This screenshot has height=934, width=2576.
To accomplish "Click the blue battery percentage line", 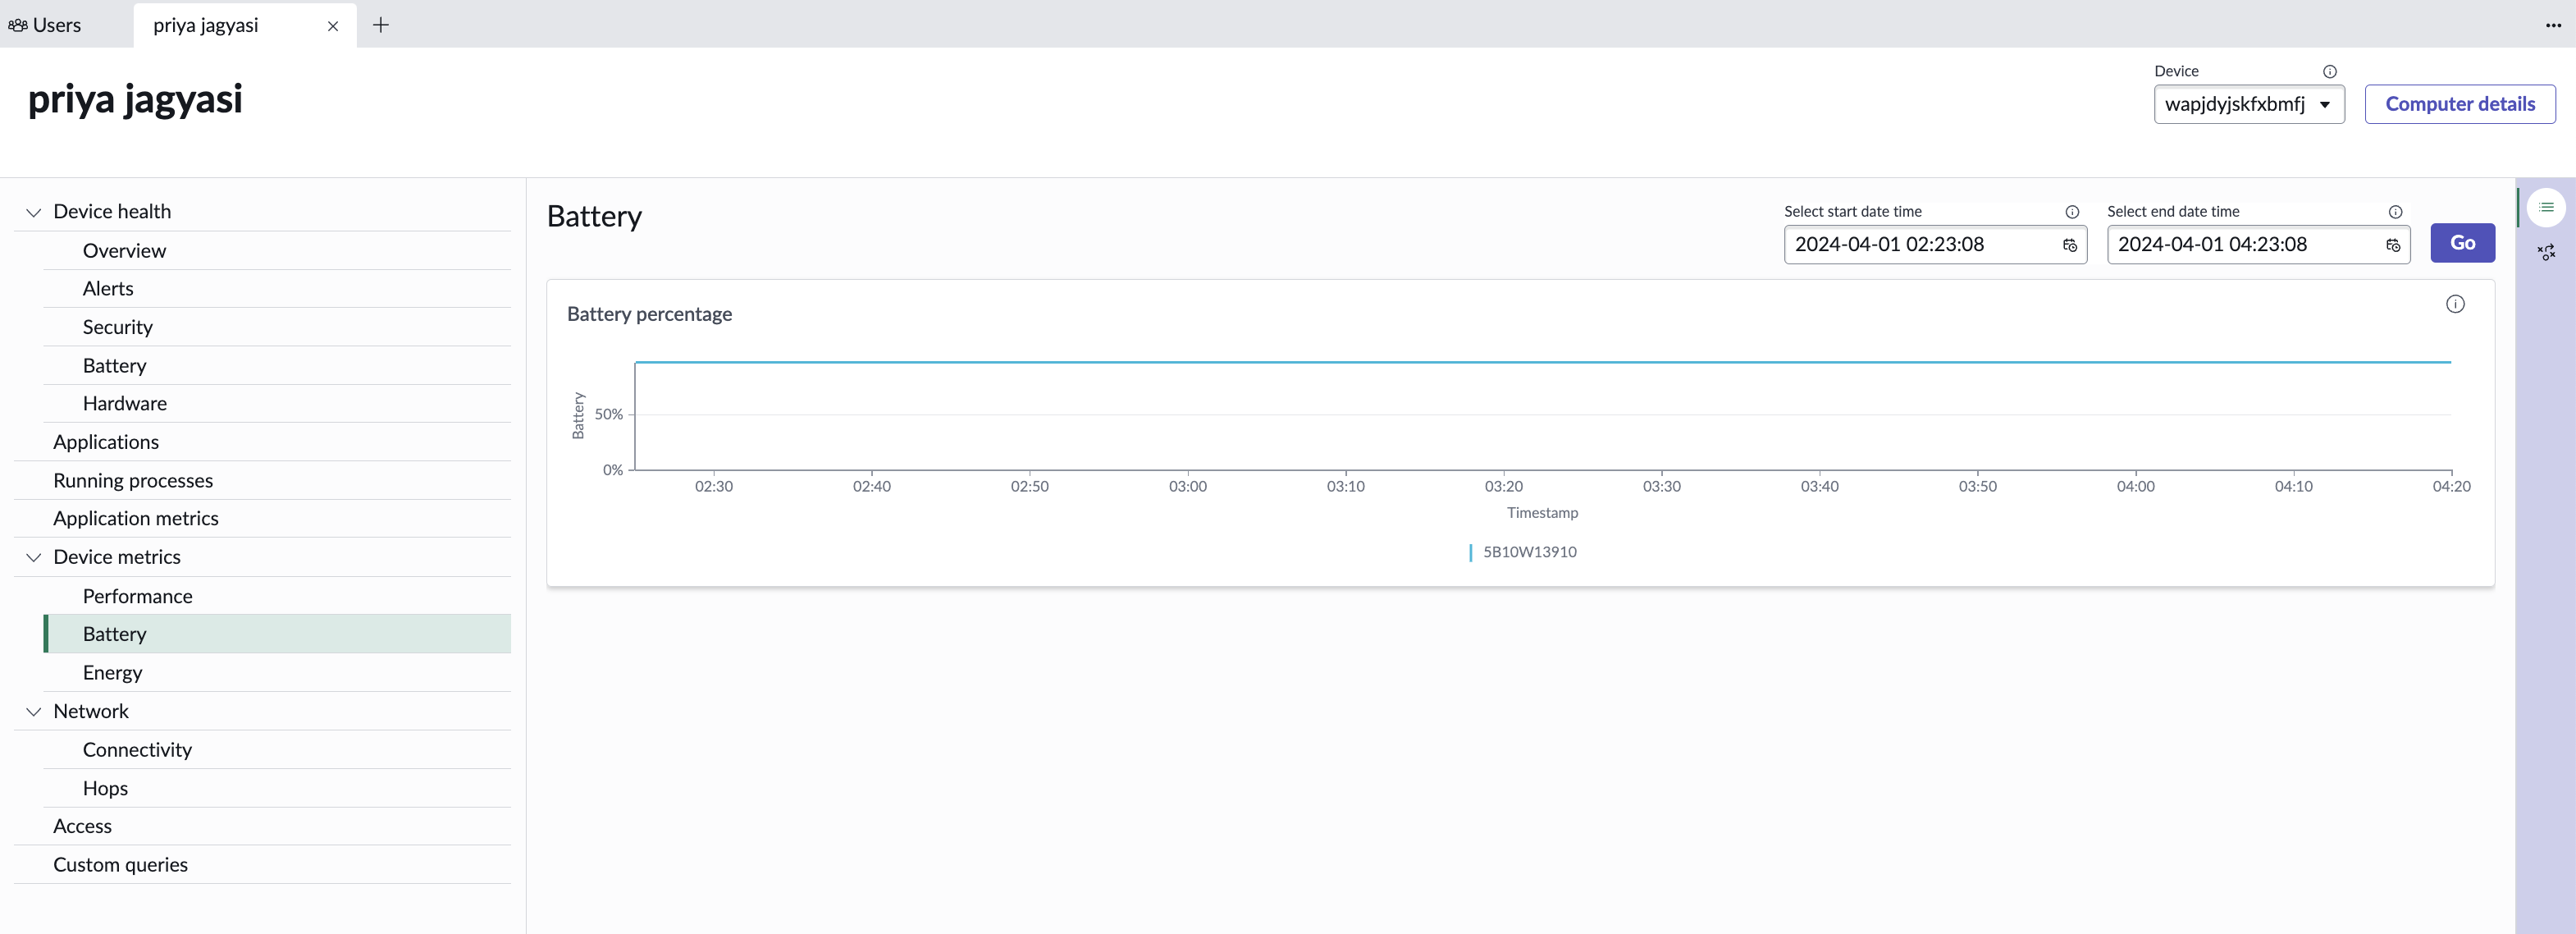I will [1543, 362].
